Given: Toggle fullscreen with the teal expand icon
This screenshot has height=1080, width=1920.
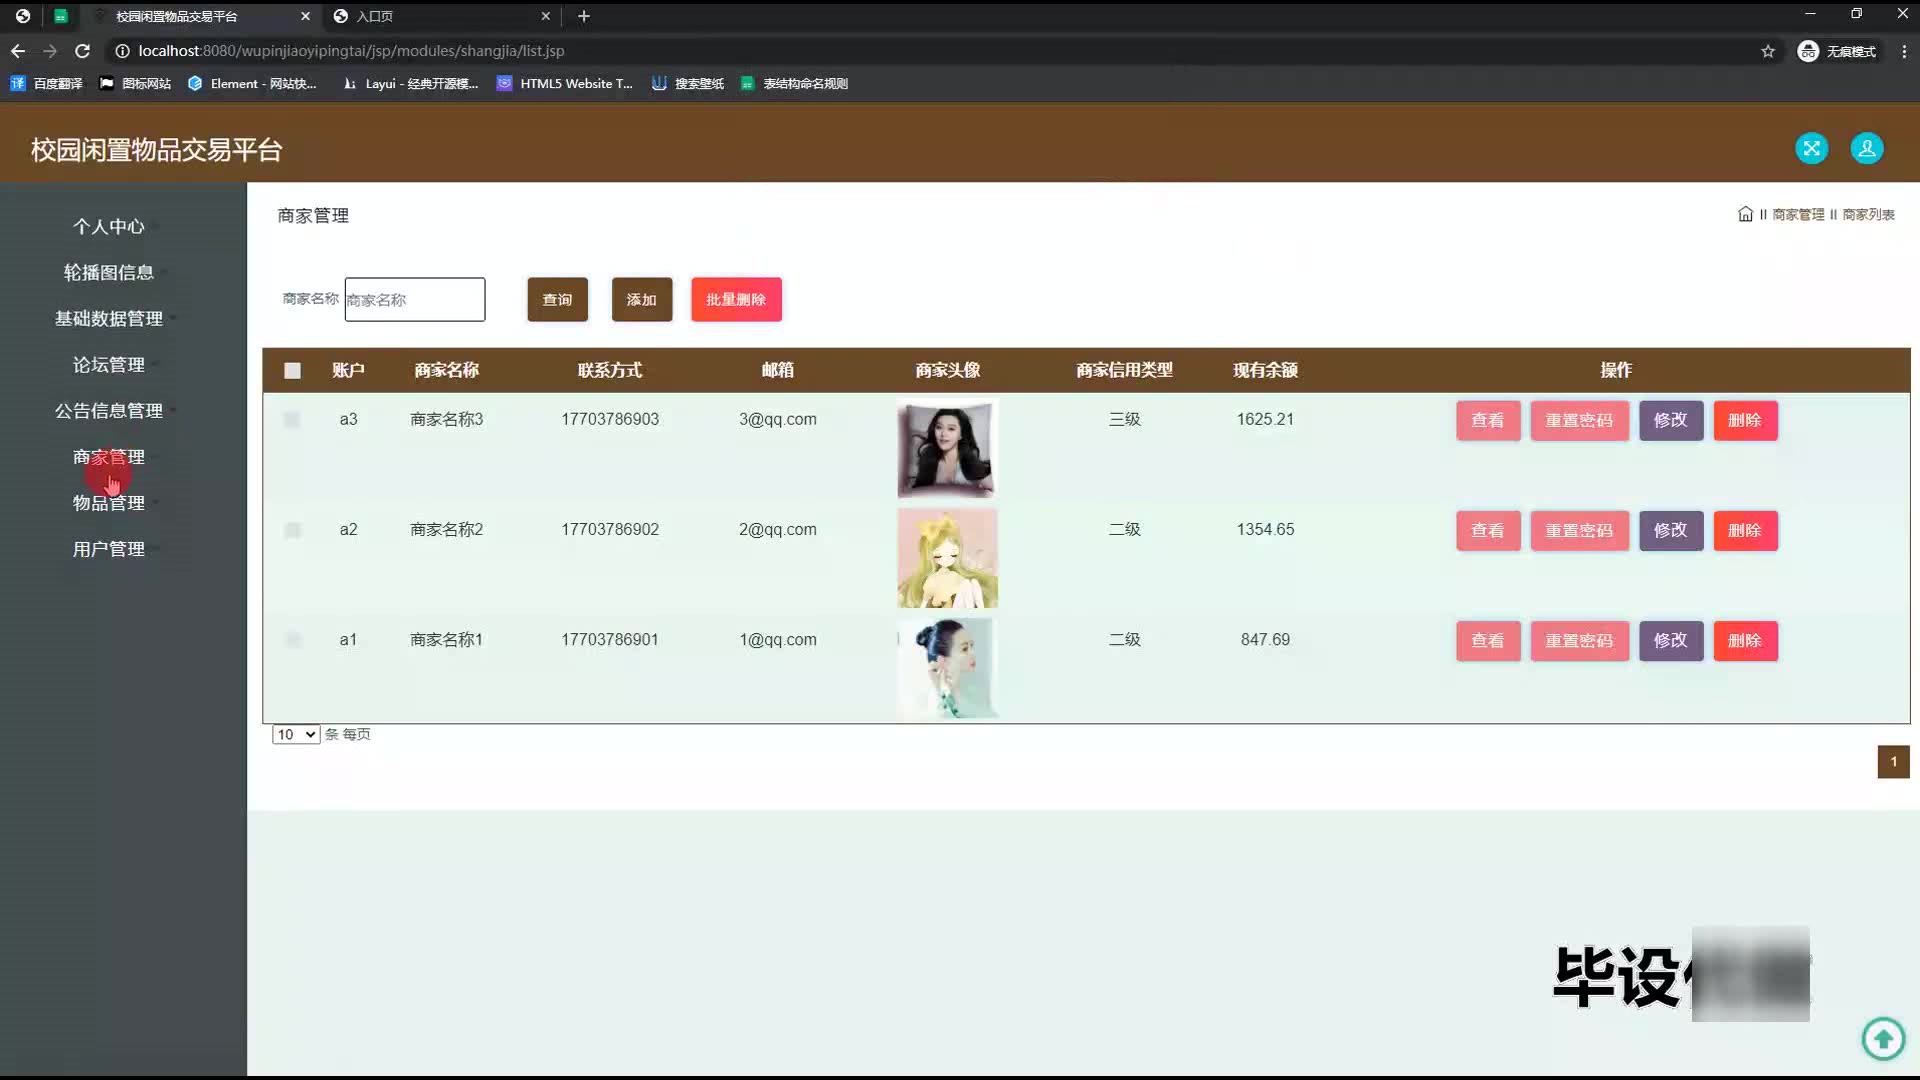Looking at the screenshot, I should point(1811,148).
